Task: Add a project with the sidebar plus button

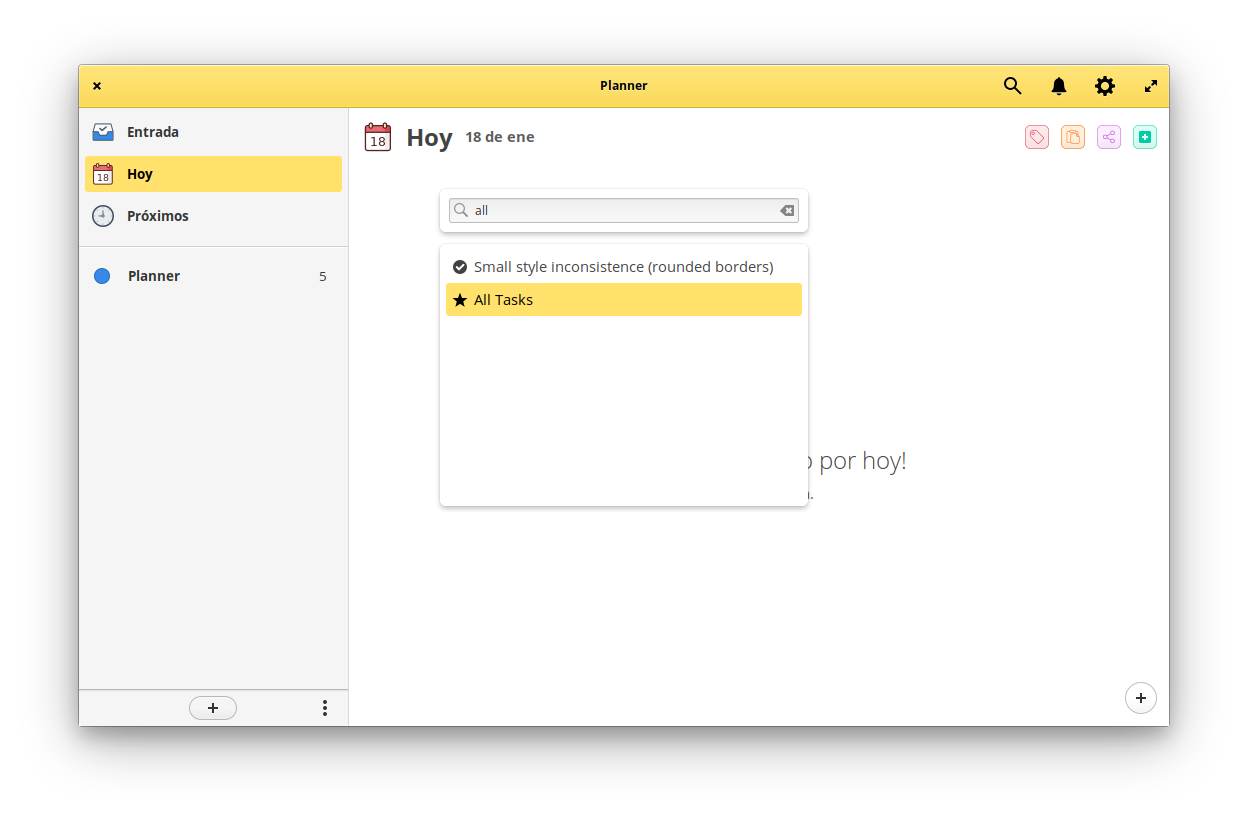Action: [213, 708]
